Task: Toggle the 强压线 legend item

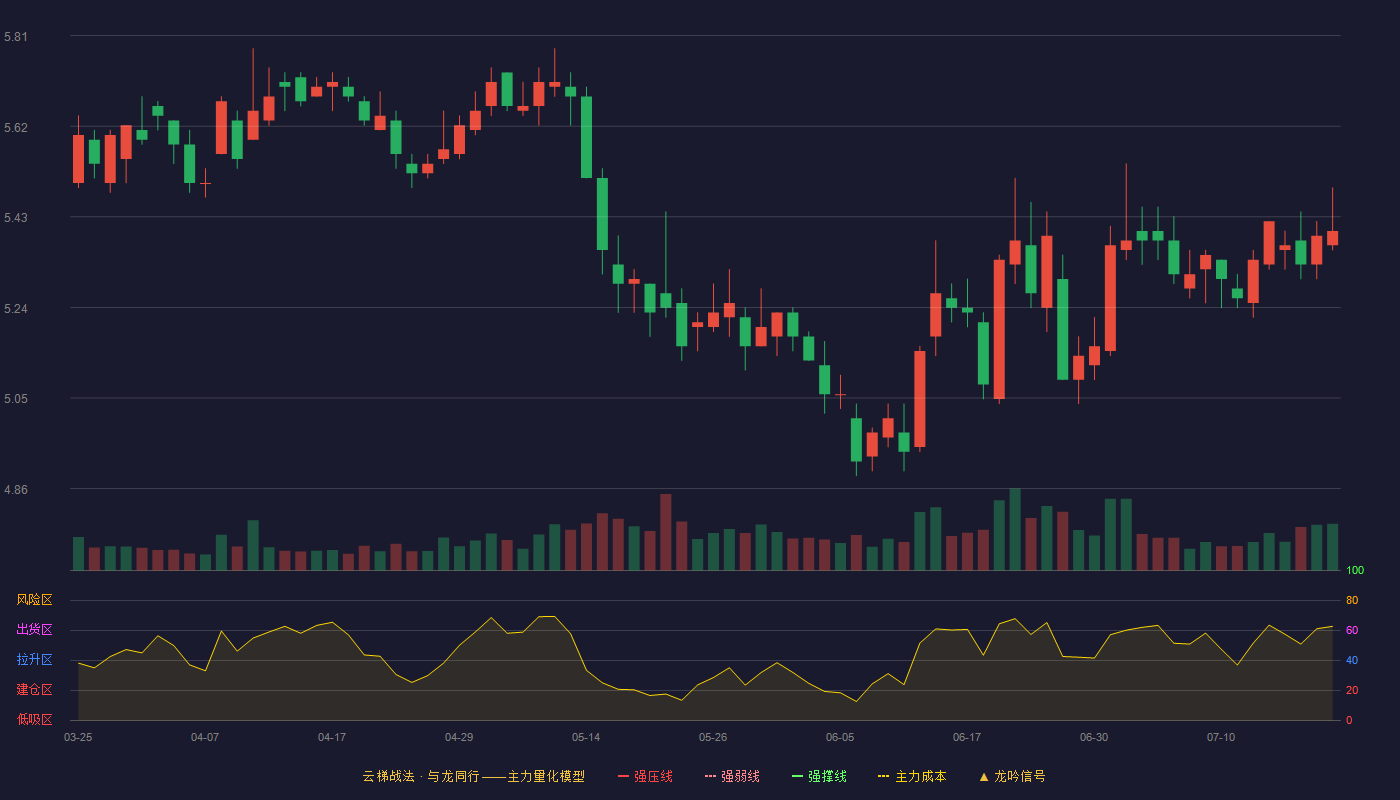Action: (645, 776)
